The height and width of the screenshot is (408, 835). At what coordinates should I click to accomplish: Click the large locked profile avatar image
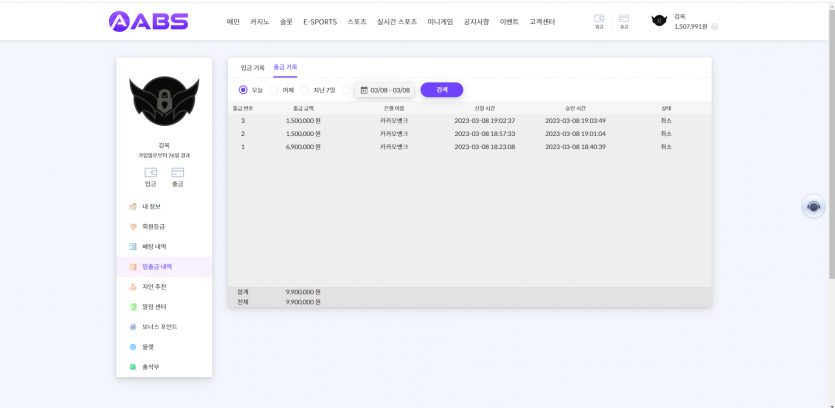point(164,101)
